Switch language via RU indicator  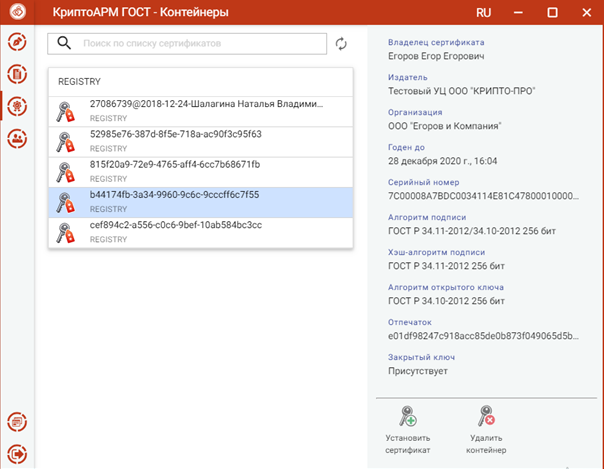click(483, 13)
